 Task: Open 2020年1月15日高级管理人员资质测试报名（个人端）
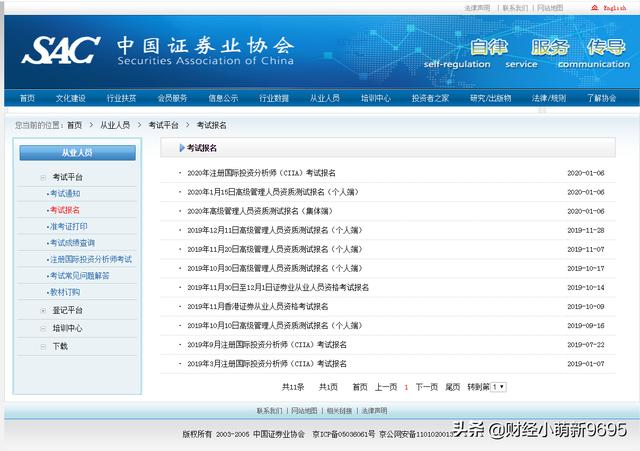273,192
